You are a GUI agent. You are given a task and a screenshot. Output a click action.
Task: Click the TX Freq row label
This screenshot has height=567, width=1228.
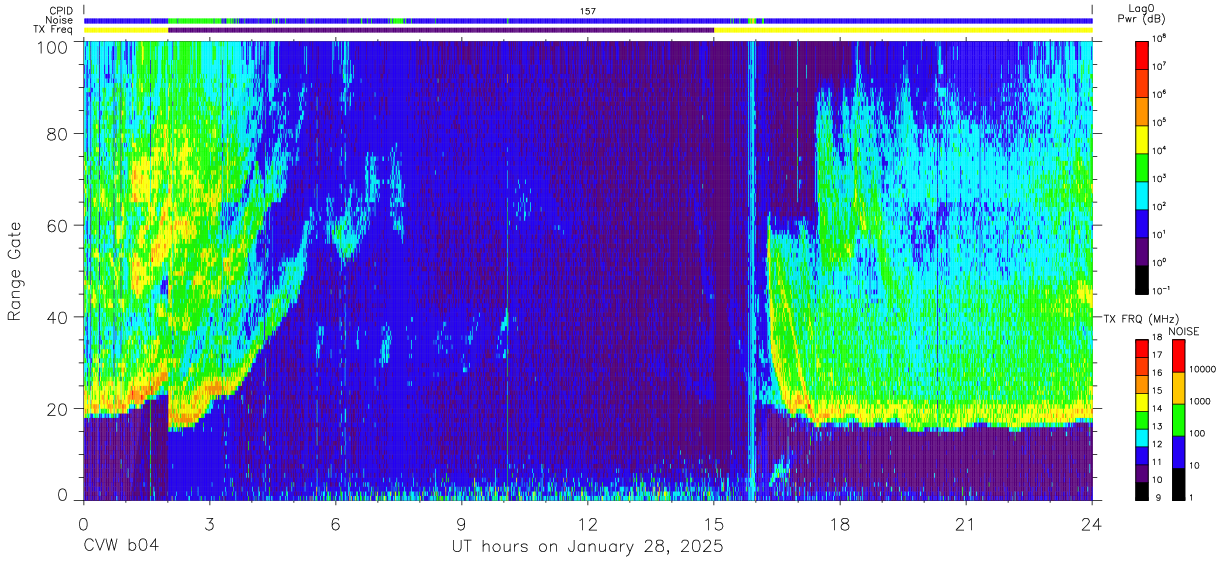tap(54, 30)
